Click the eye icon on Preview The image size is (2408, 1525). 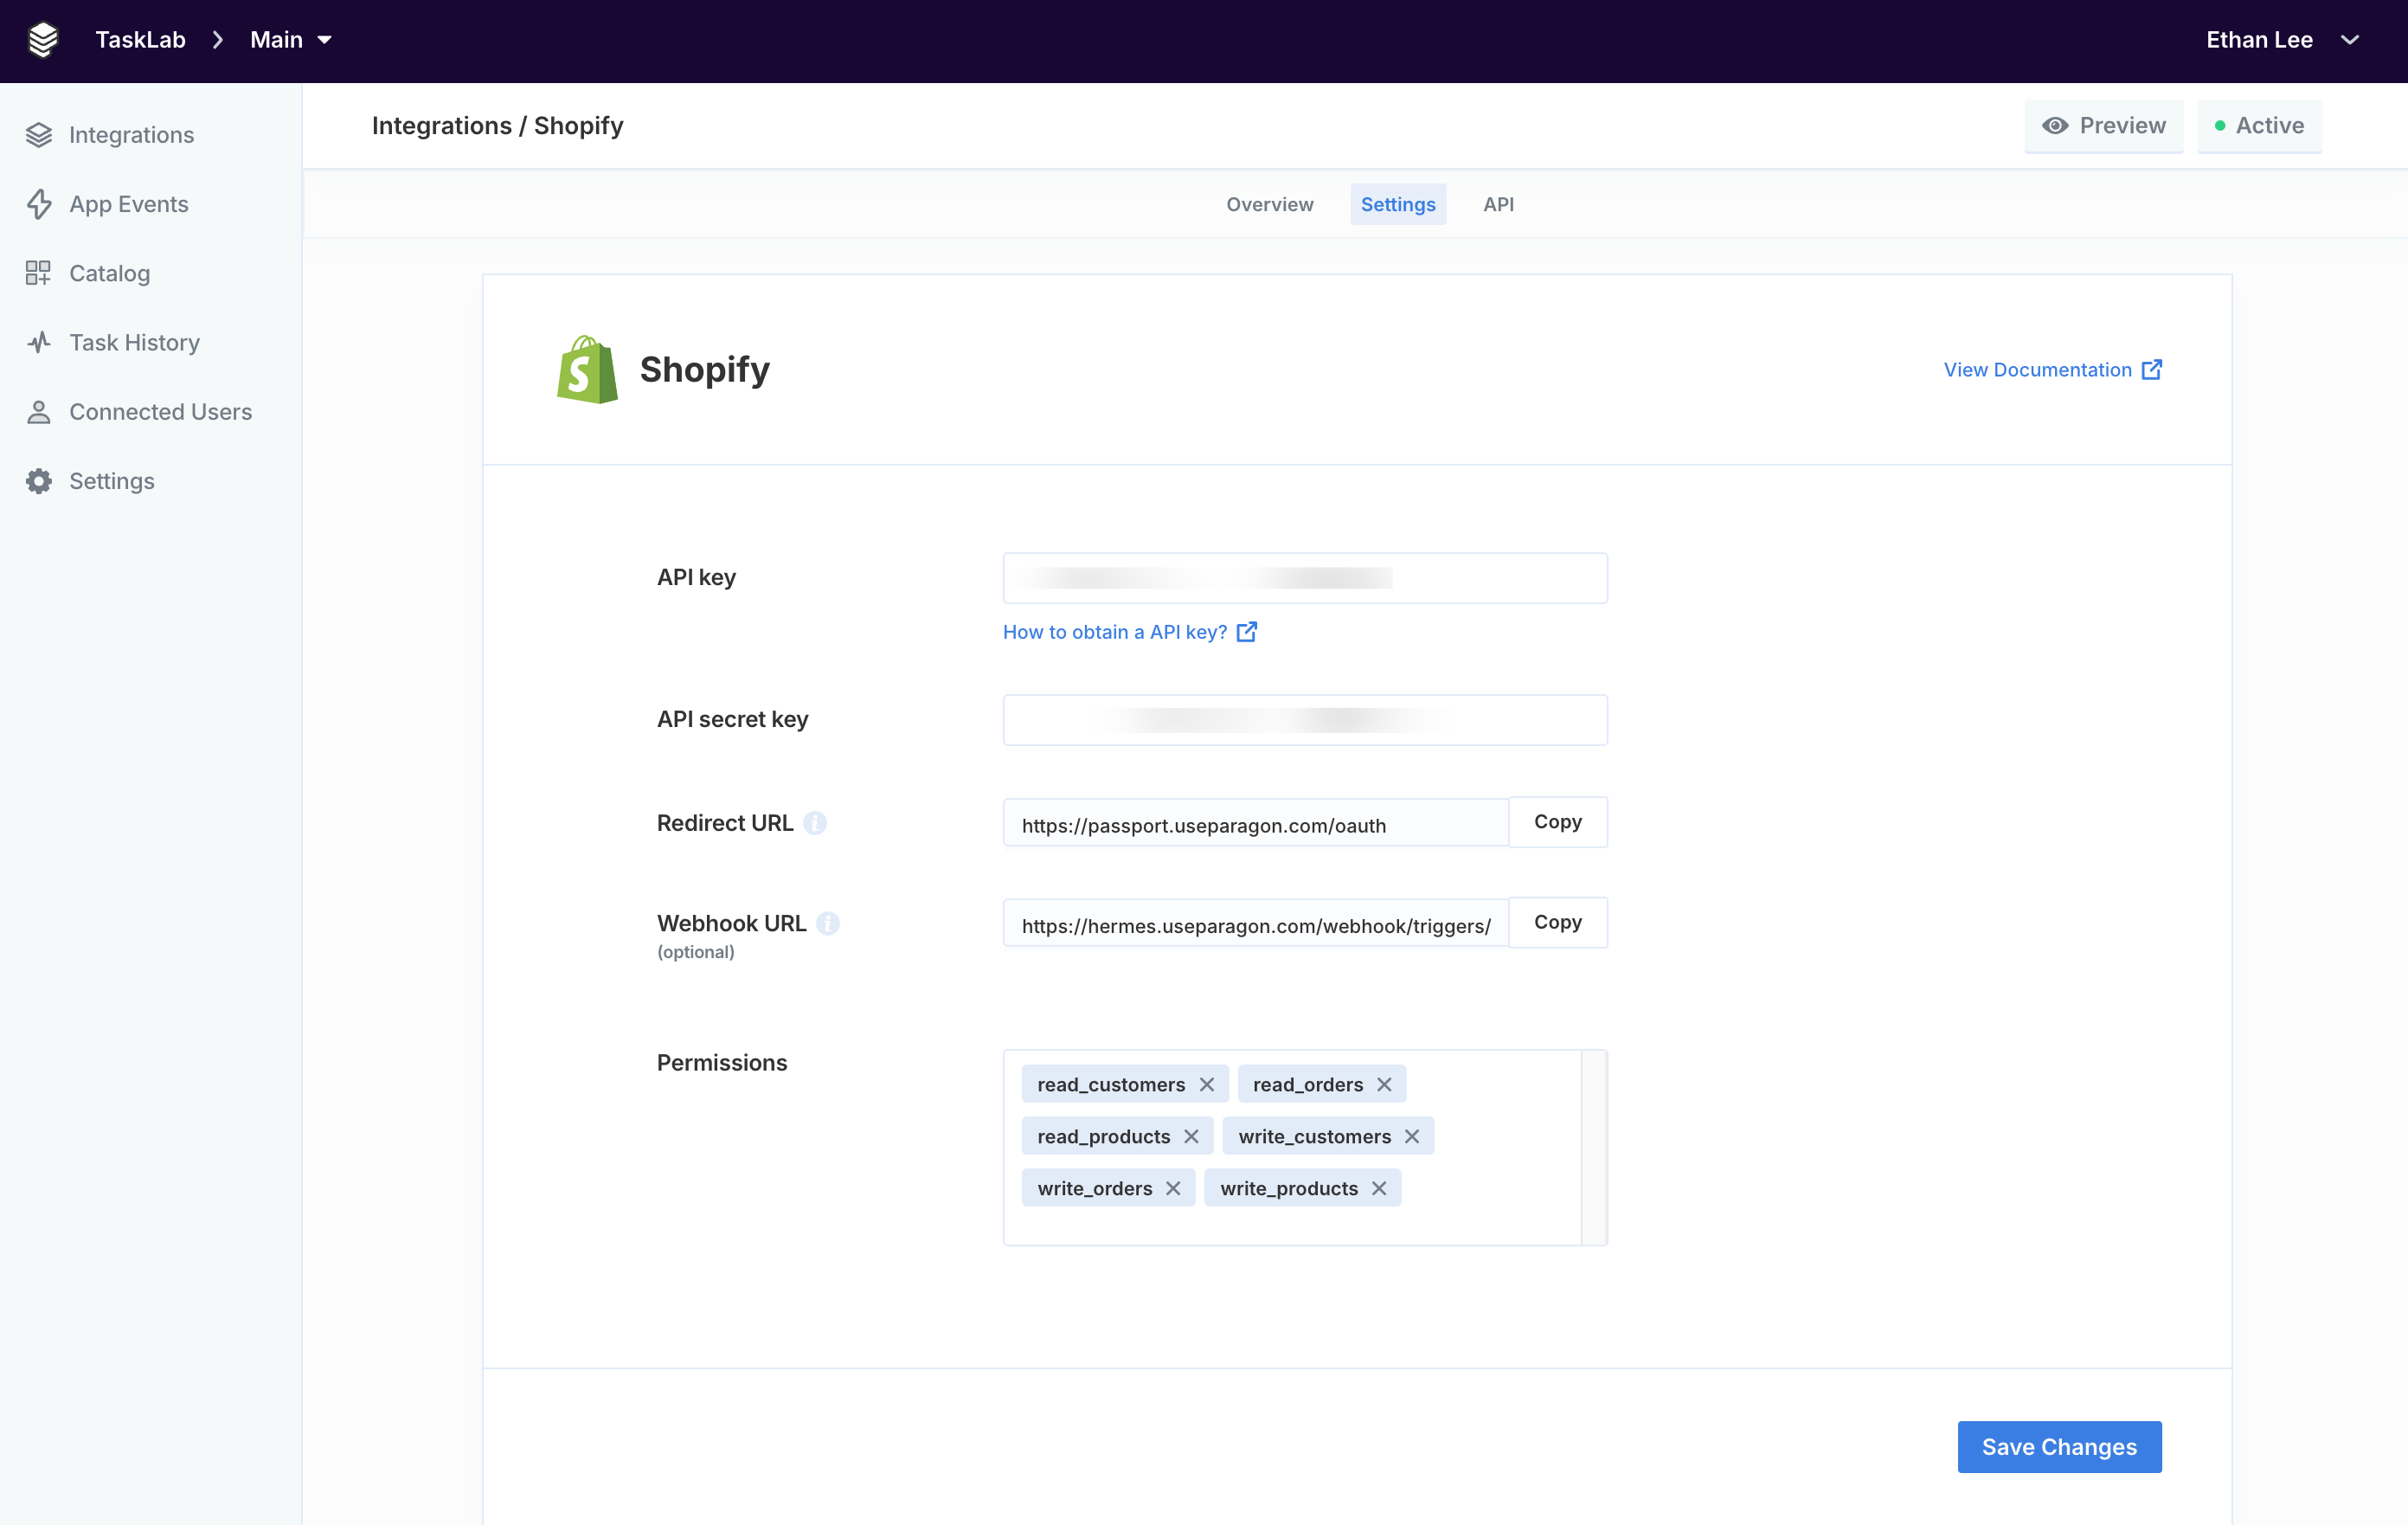click(x=2055, y=125)
